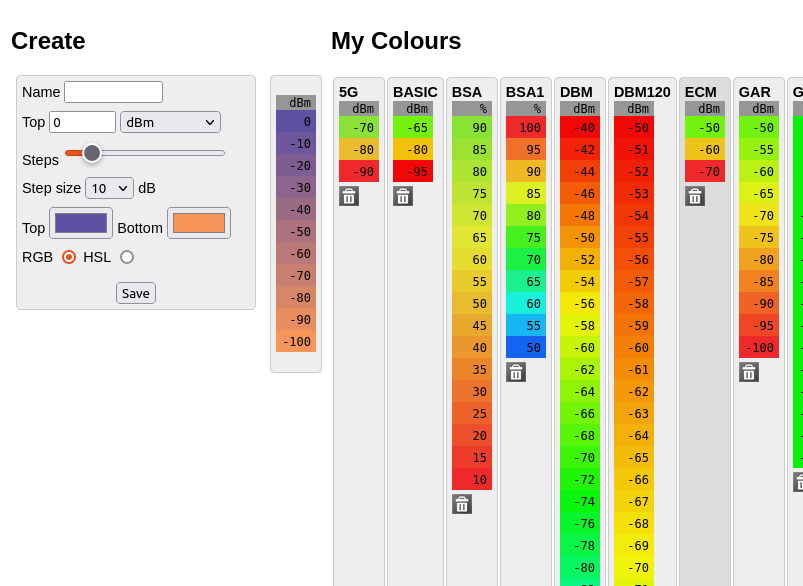
Task: Select the RGB radio button
Action: pos(69,257)
